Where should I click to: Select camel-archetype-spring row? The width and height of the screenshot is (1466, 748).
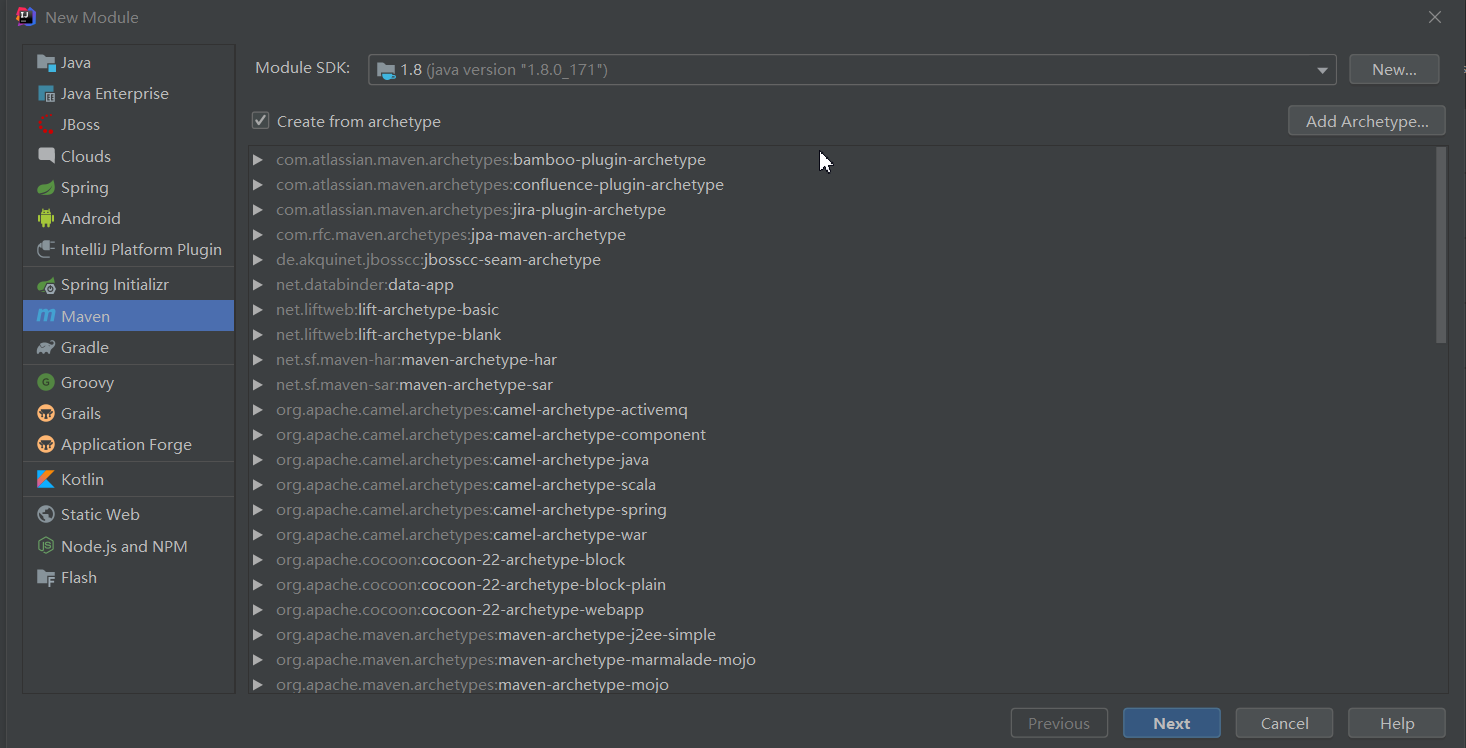tap(842, 510)
